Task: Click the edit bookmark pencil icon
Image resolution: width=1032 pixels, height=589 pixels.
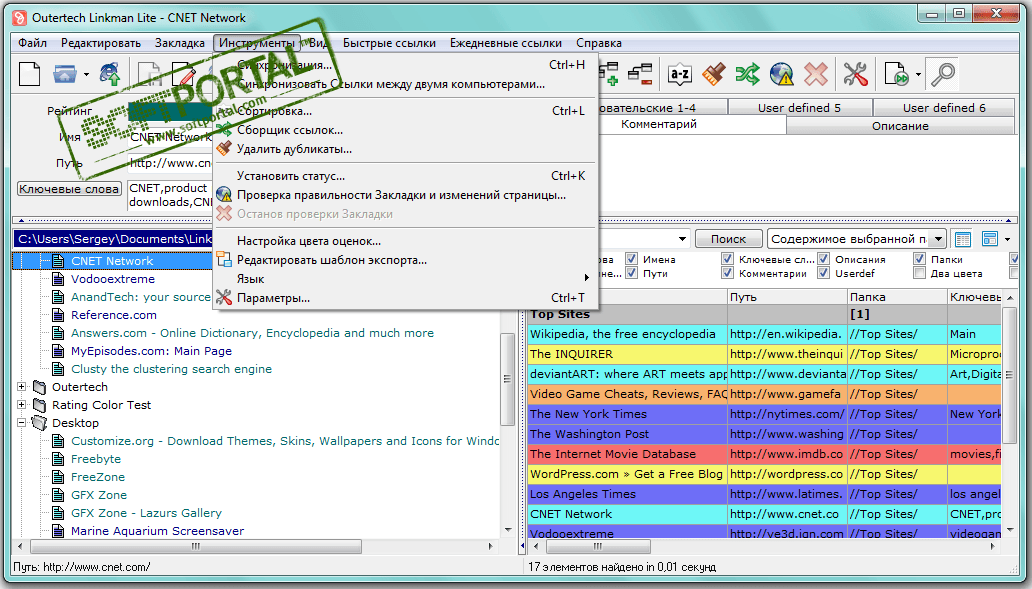Action: [184, 74]
